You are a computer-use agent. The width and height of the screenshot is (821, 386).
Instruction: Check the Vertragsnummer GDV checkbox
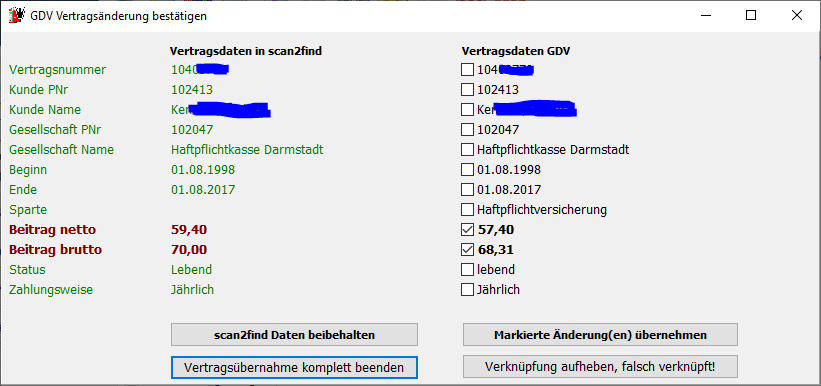pyautogui.click(x=467, y=70)
